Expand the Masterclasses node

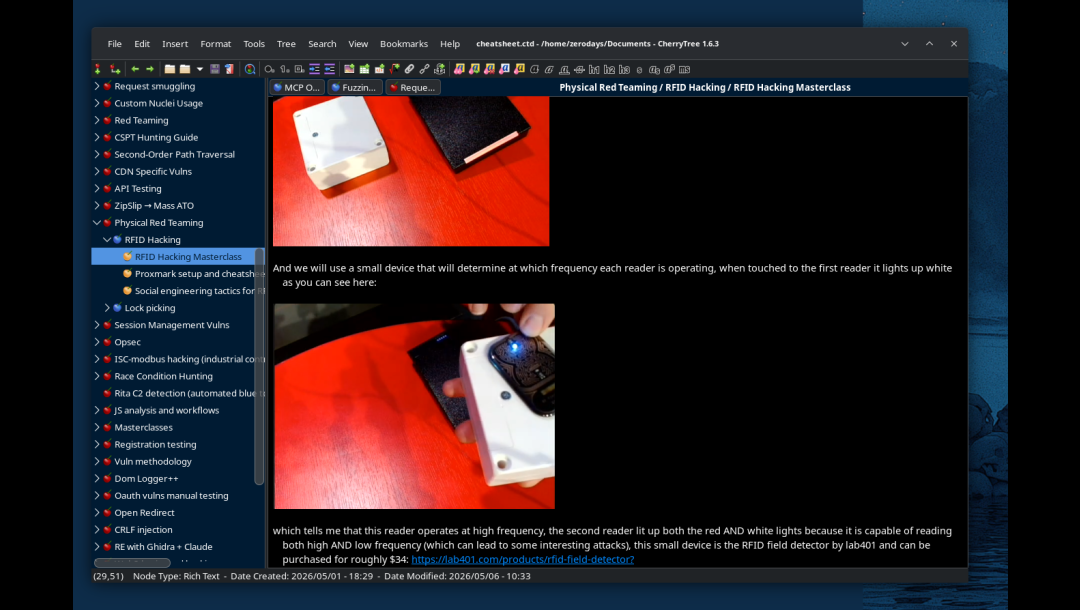click(97, 427)
